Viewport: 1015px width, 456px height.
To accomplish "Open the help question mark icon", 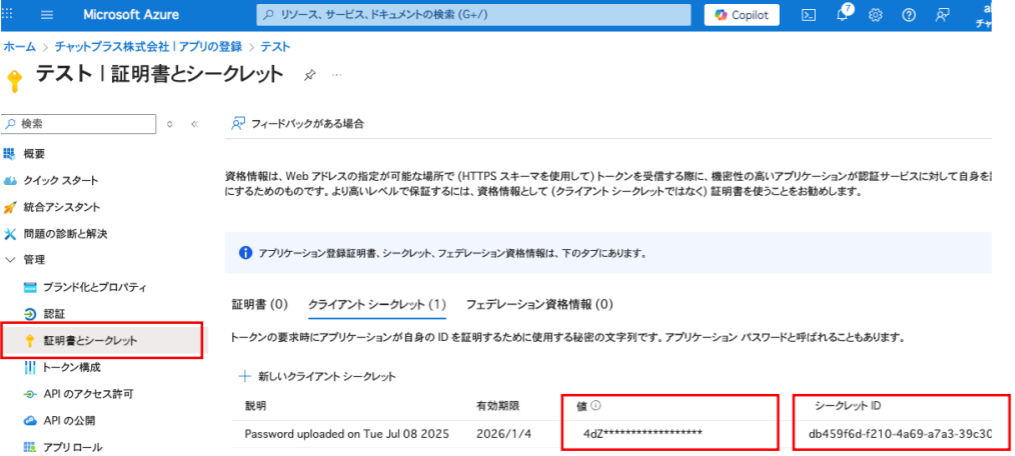I will click(x=909, y=16).
